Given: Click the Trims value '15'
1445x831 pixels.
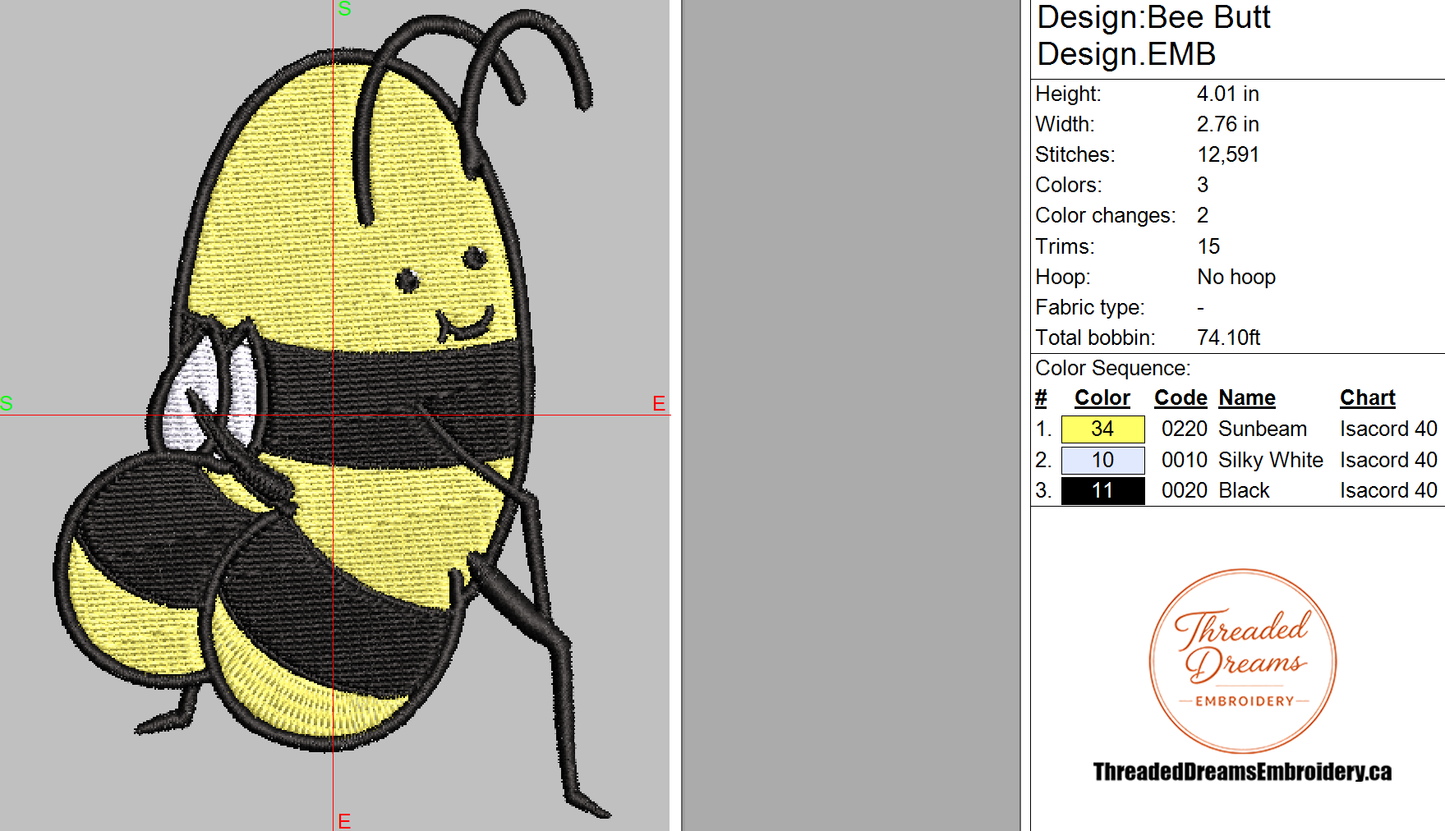Looking at the screenshot, I should point(1208,246).
